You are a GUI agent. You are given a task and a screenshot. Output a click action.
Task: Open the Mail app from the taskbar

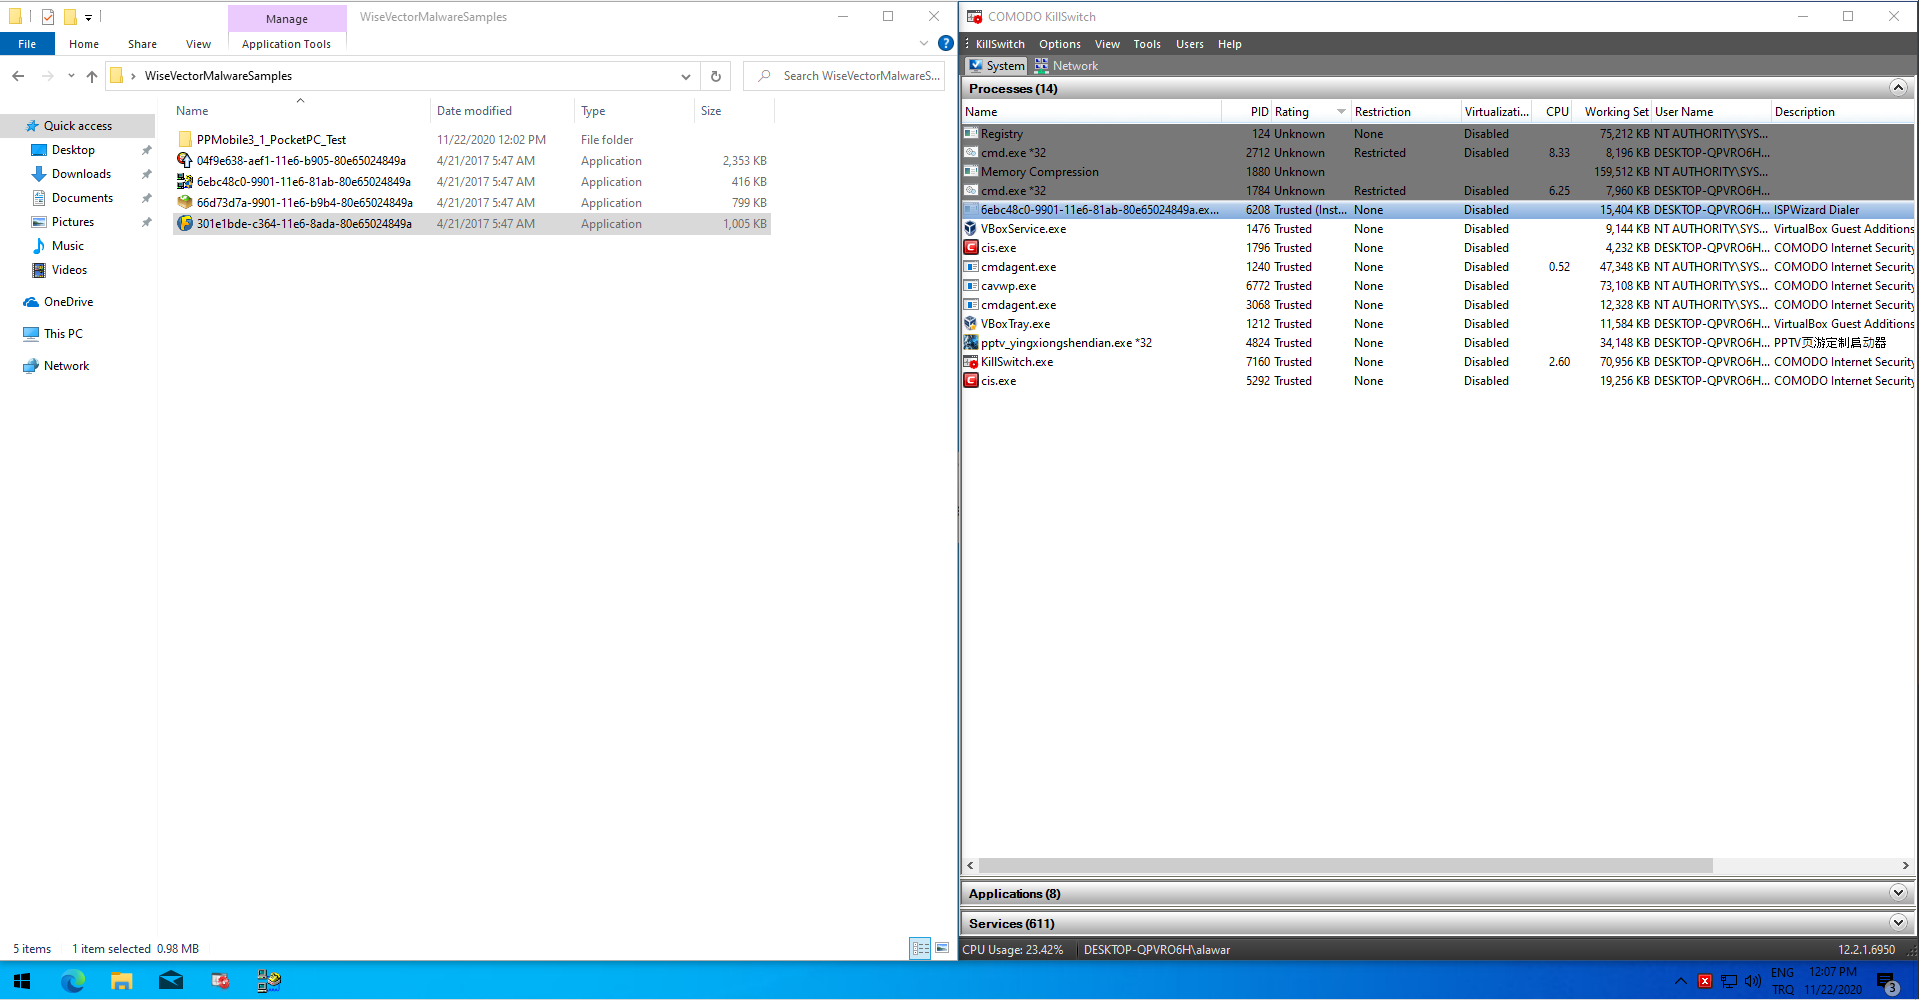pyautogui.click(x=171, y=981)
